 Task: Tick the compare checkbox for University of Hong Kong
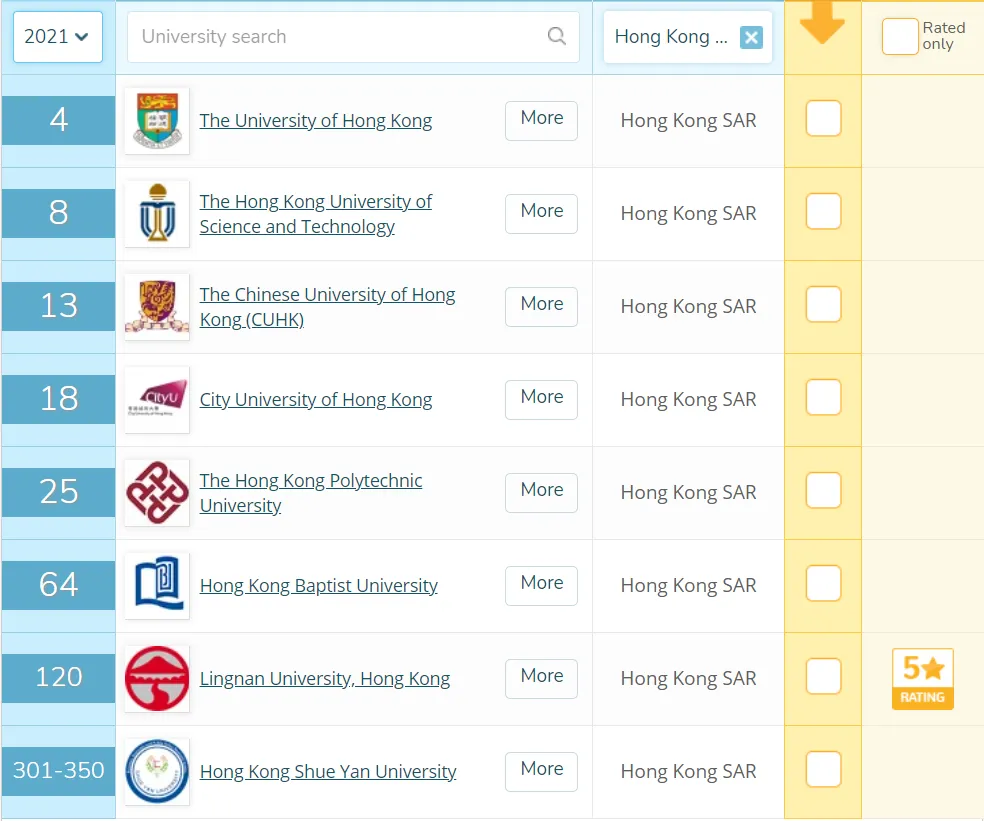tap(823, 119)
